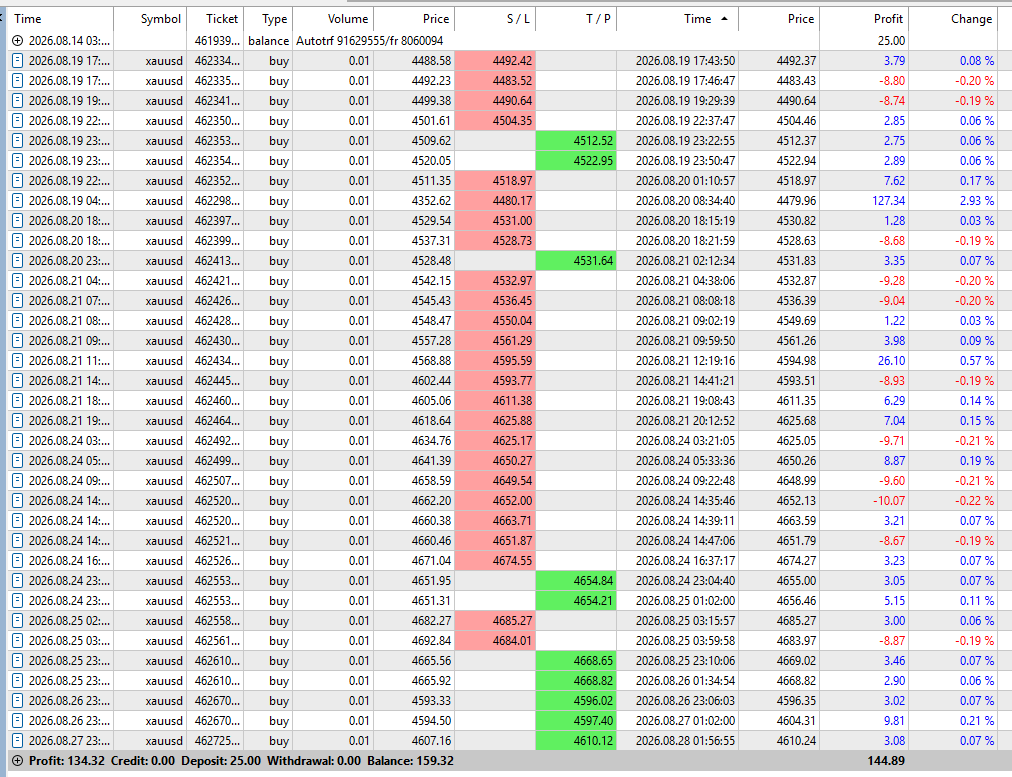The image size is (1012, 777).
Task: Click the order icon of ticket 462298 row
Action: (x=17, y=201)
